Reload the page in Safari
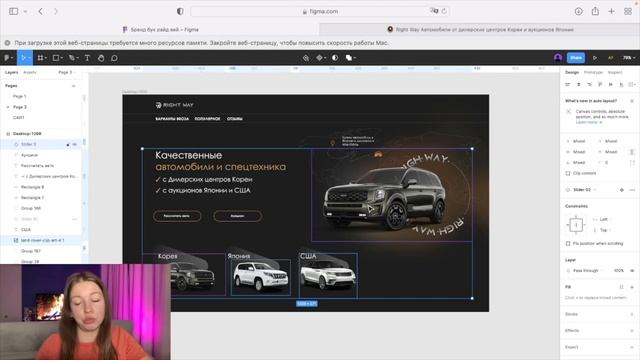640x360 pixels. click(444, 11)
